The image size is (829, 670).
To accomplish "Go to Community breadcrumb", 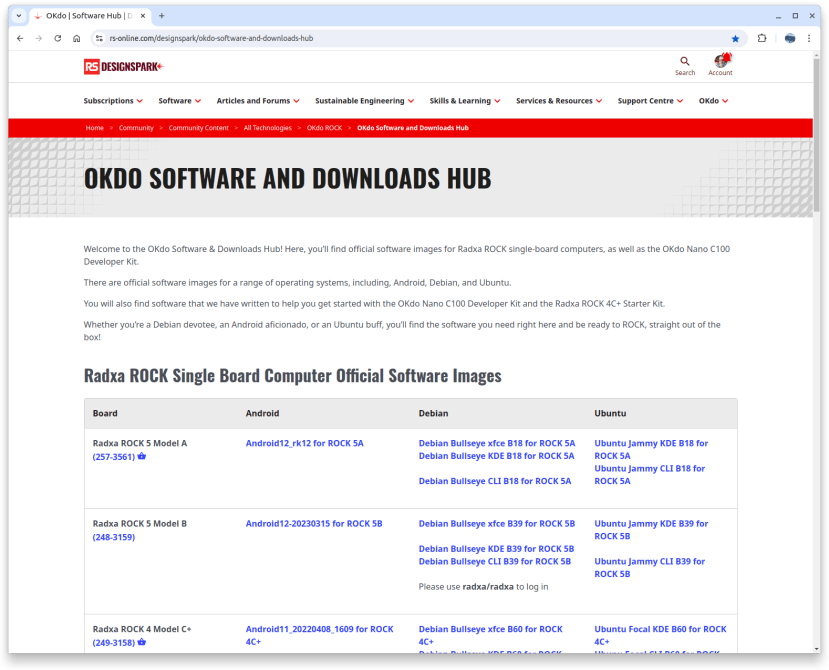I will click(x=136, y=128).
